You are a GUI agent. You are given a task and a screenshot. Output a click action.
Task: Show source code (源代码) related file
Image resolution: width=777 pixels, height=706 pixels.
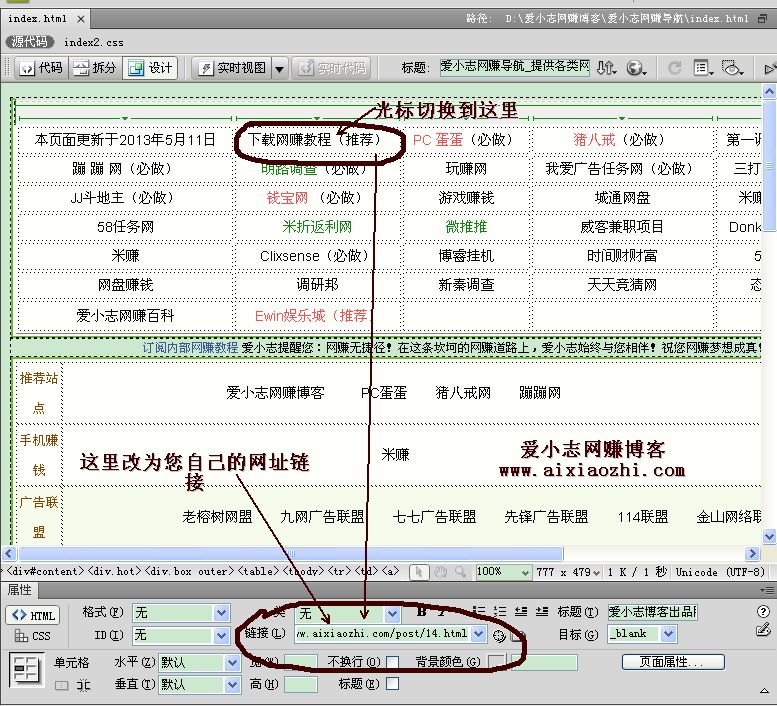30,42
